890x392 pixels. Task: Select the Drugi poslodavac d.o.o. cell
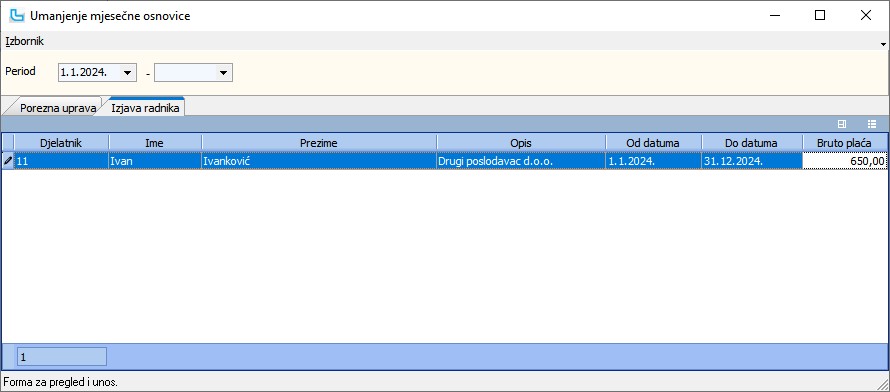pos(521,162)
